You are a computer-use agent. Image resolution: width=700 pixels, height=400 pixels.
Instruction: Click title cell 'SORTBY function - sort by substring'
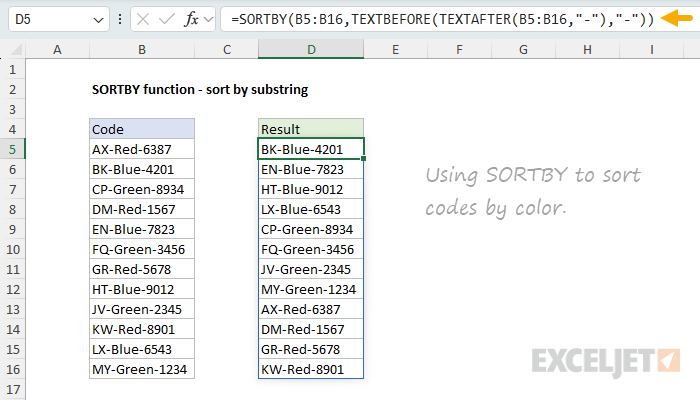pos(200,89)
